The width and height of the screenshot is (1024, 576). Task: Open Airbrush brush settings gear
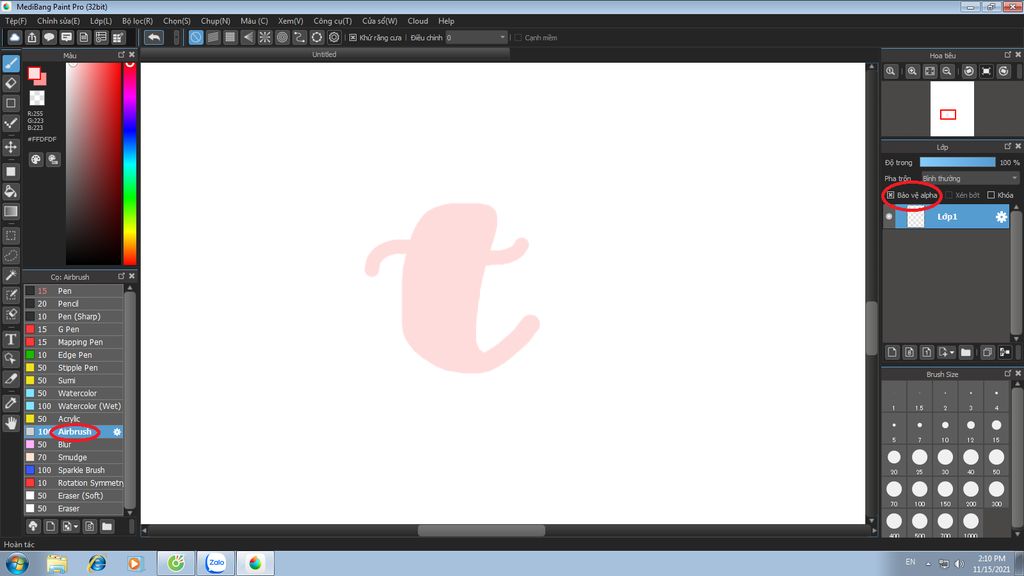(x=117, y=432)
